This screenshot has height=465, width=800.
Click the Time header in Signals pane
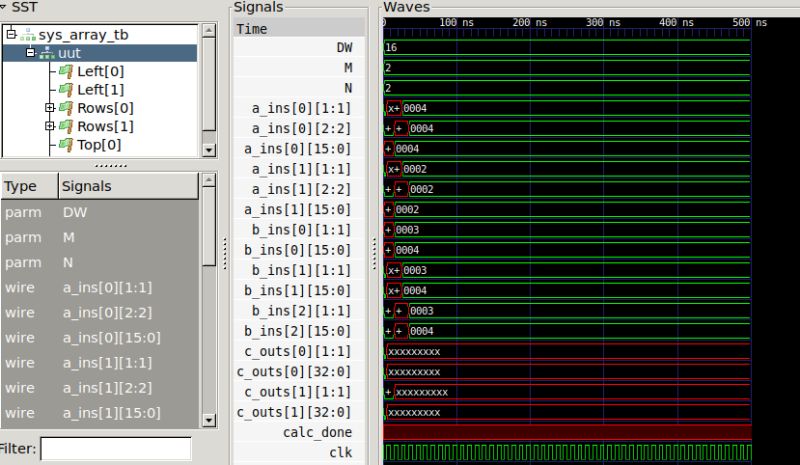(x=299, y=29)
